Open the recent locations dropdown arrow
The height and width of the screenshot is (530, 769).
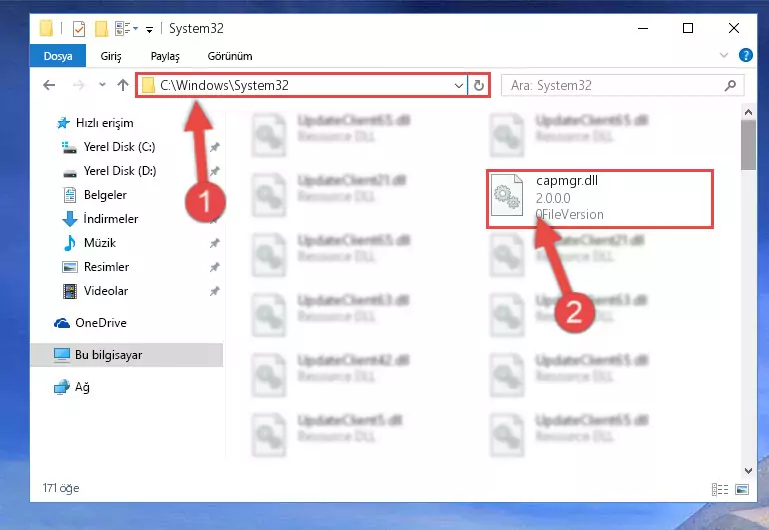102,85
